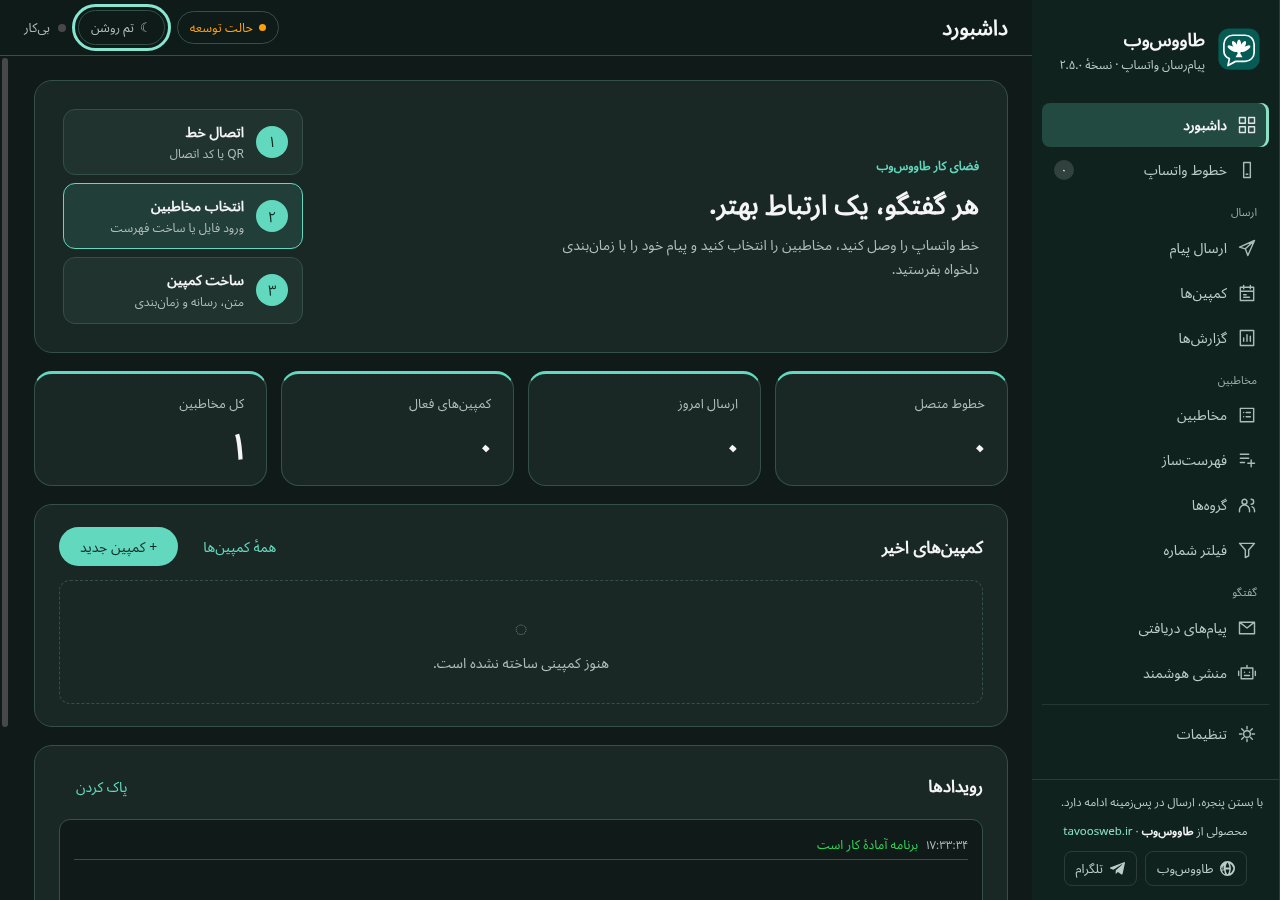Select step ۱ اتصال خط card

(x=183, y=142)
